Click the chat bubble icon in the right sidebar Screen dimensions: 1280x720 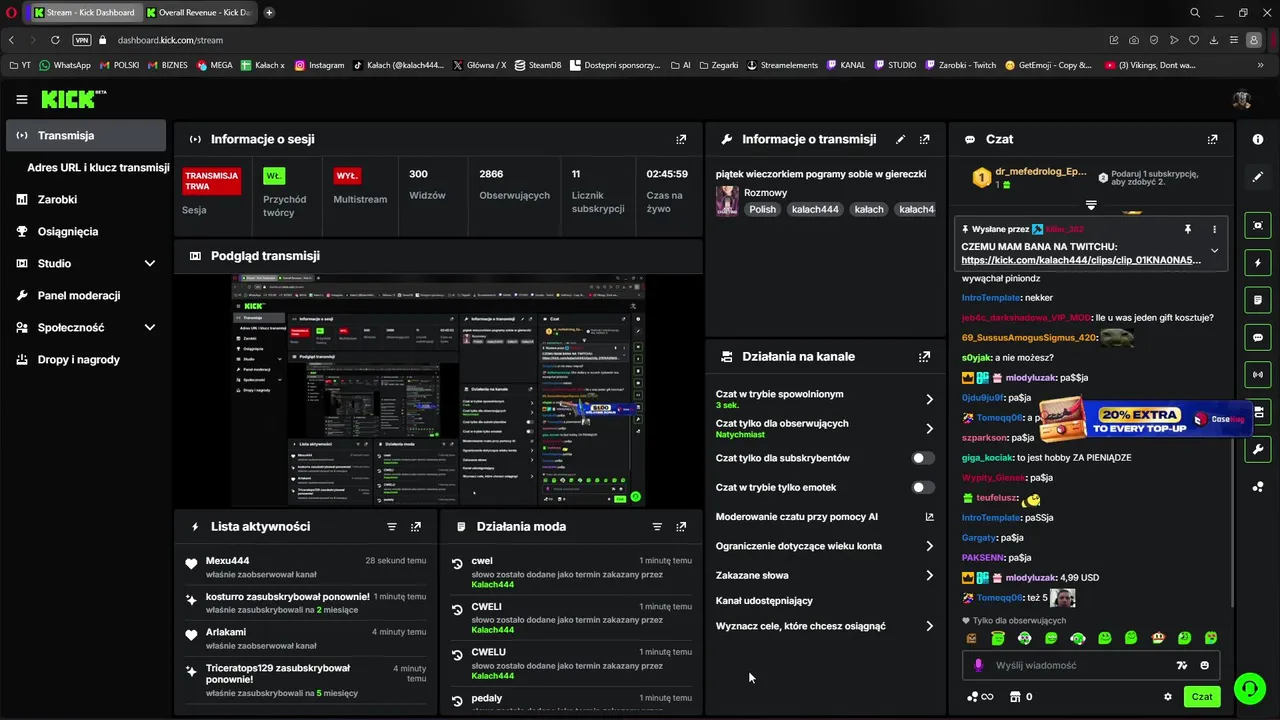pyautogui.click(x=1258, y=338)
